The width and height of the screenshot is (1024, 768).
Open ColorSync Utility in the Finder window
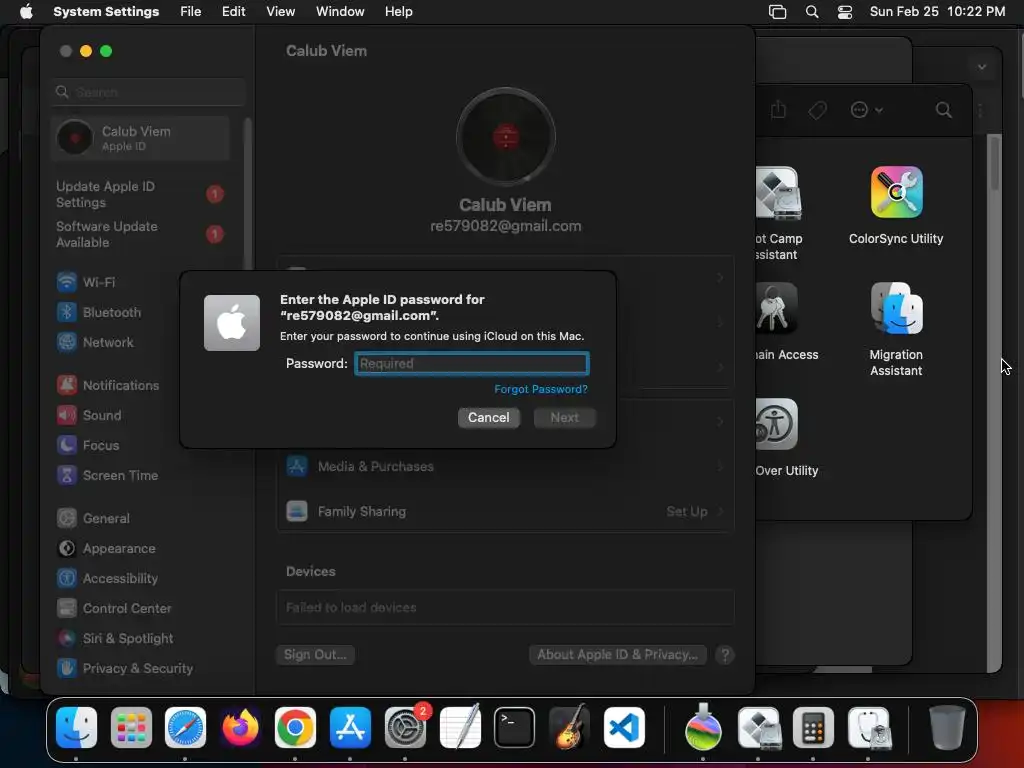896,206
